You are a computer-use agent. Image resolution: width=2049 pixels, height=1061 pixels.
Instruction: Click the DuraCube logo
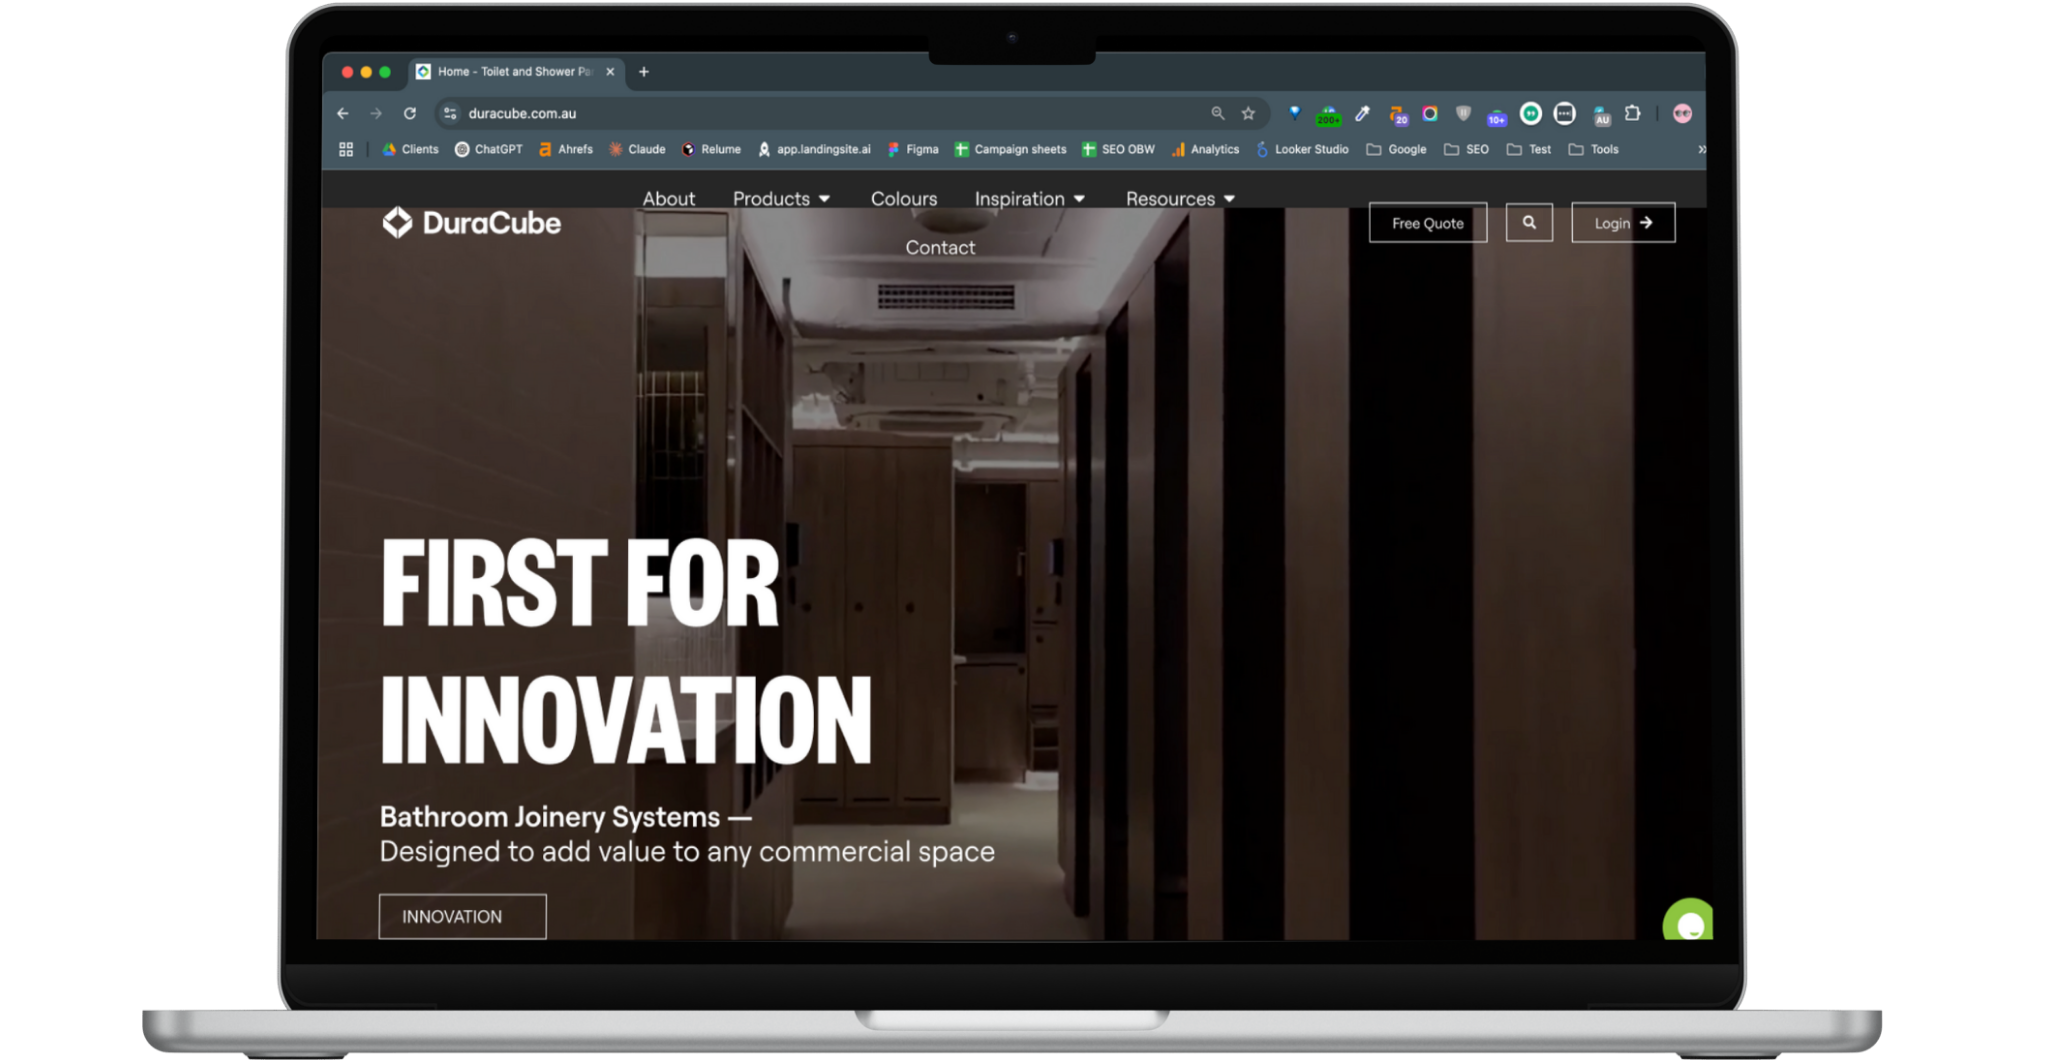pos(471,223)
